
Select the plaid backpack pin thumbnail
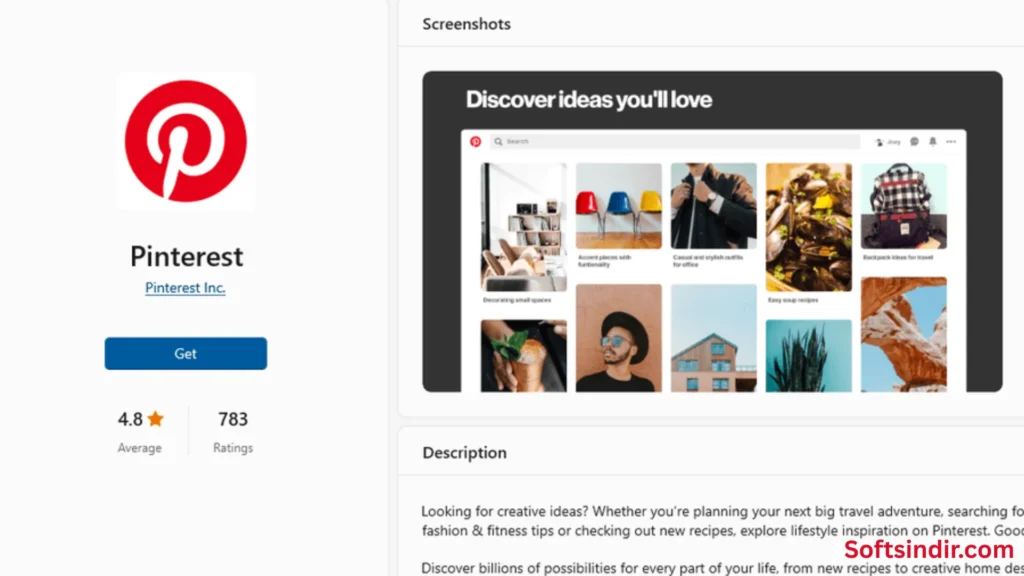click(904, 206)
